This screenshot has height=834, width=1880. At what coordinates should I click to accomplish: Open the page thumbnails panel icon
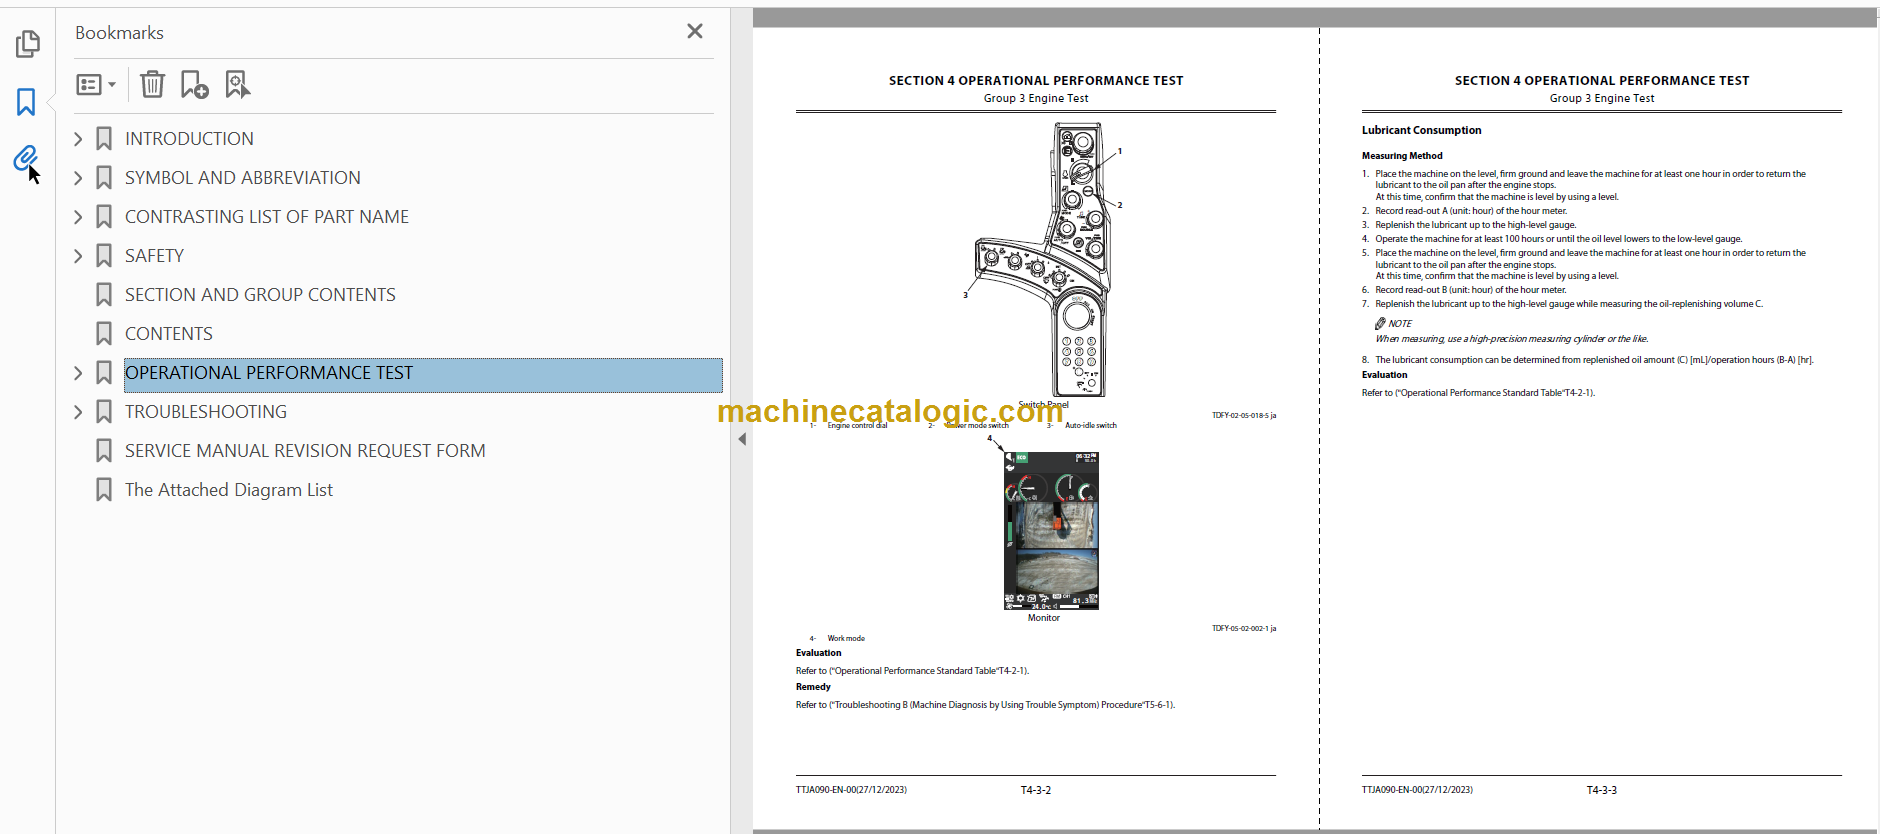(27, 44)
